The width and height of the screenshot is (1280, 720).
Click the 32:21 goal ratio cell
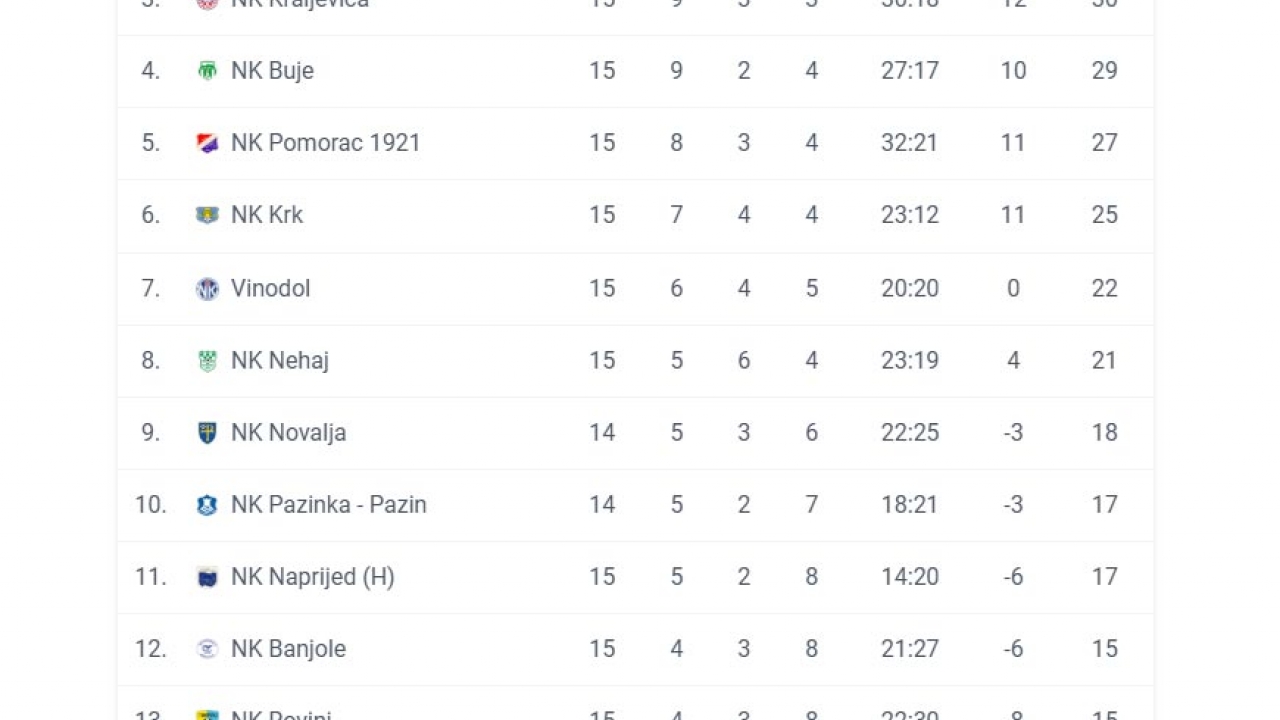click(x=909, y=143)
